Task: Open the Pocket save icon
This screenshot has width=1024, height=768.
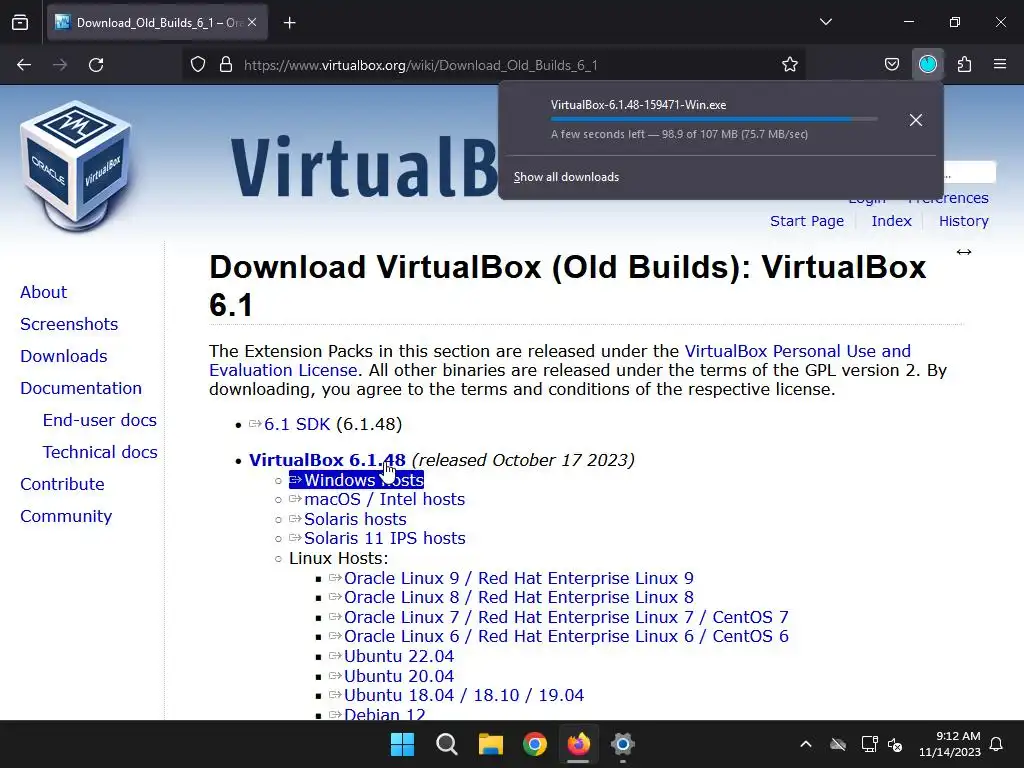Action: [x=891, y=65]
